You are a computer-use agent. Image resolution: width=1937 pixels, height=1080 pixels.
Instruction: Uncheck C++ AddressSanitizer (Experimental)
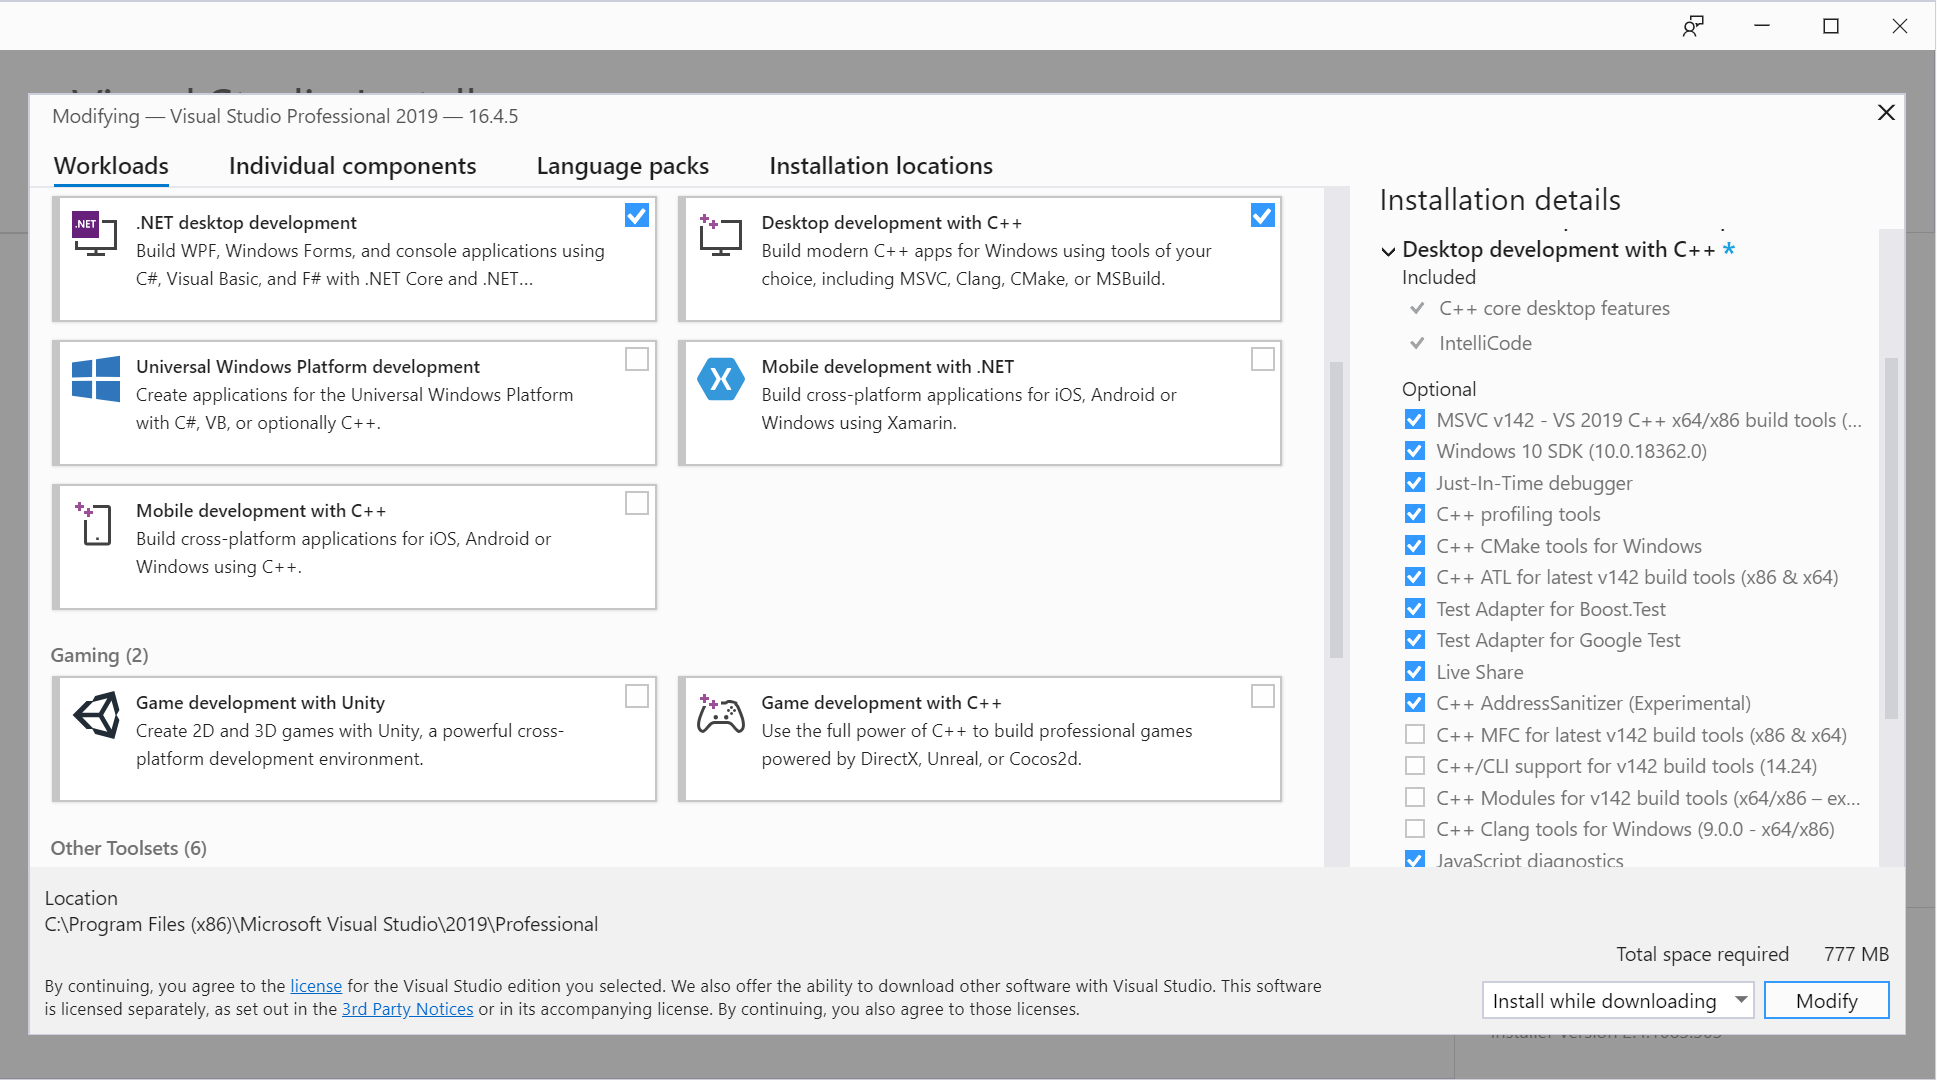point(1415,703)
